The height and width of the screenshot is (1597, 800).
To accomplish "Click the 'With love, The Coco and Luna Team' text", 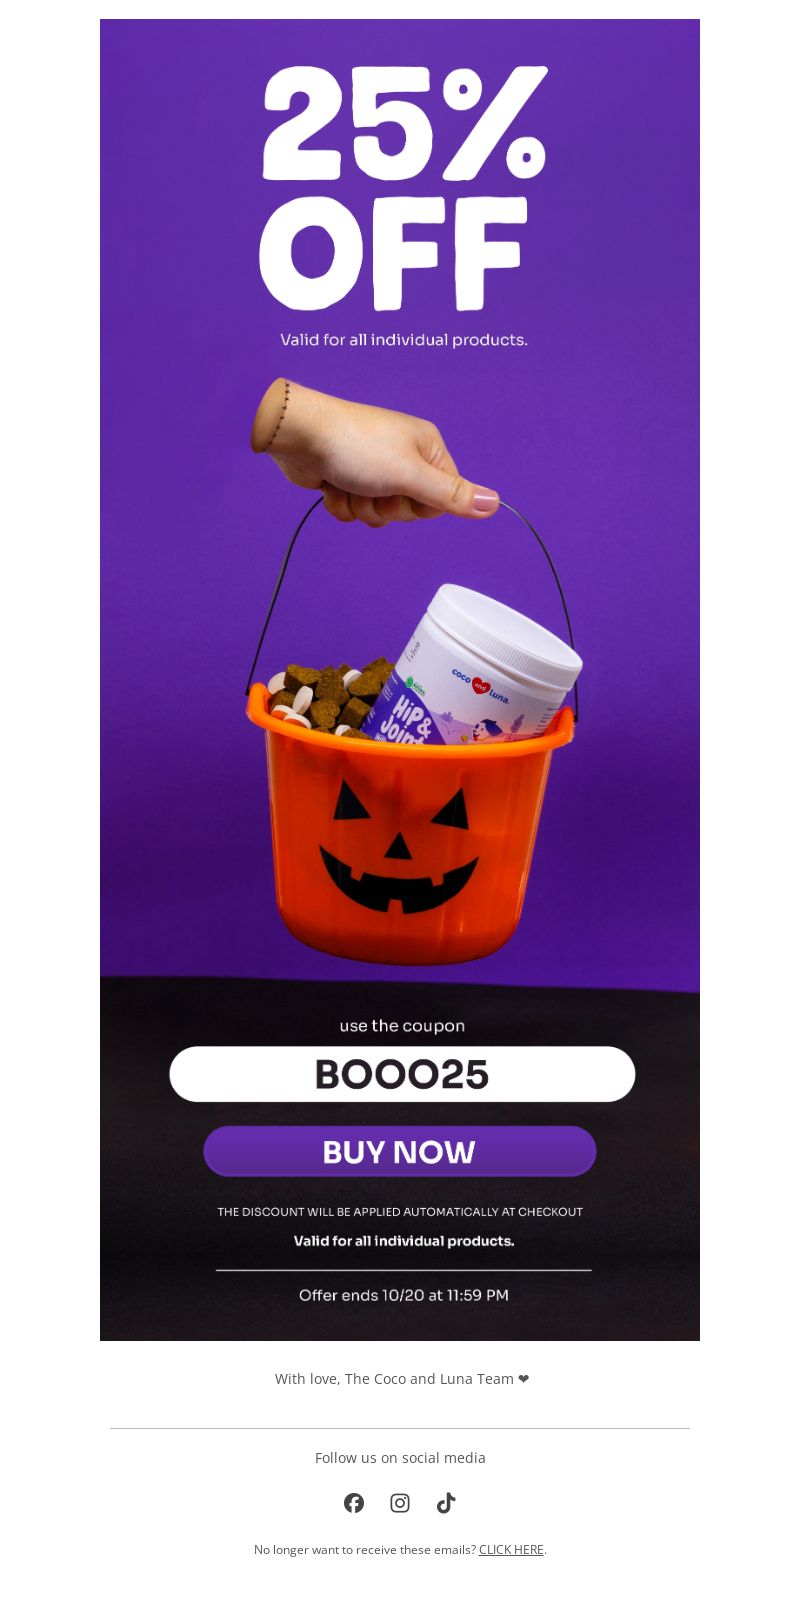I will pyautogui.click(x=395, y=1379).
